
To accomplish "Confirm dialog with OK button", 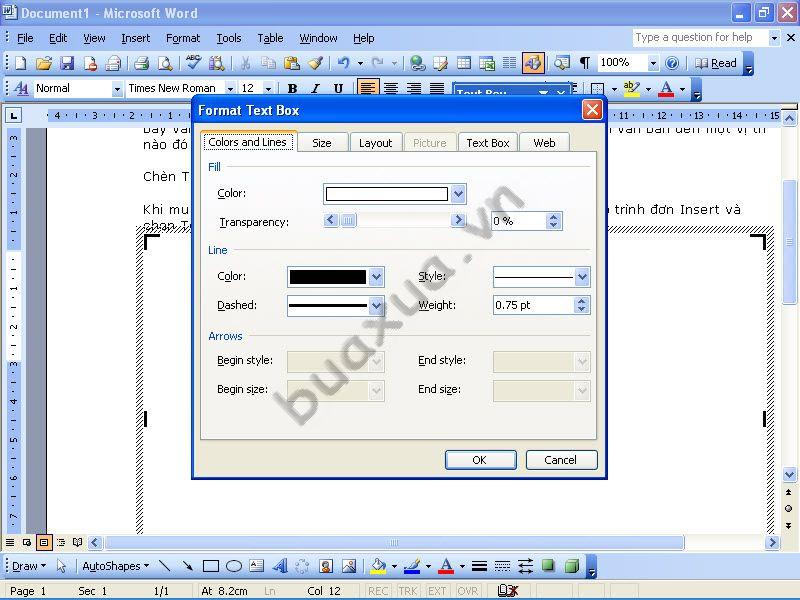I will point(480,460).
